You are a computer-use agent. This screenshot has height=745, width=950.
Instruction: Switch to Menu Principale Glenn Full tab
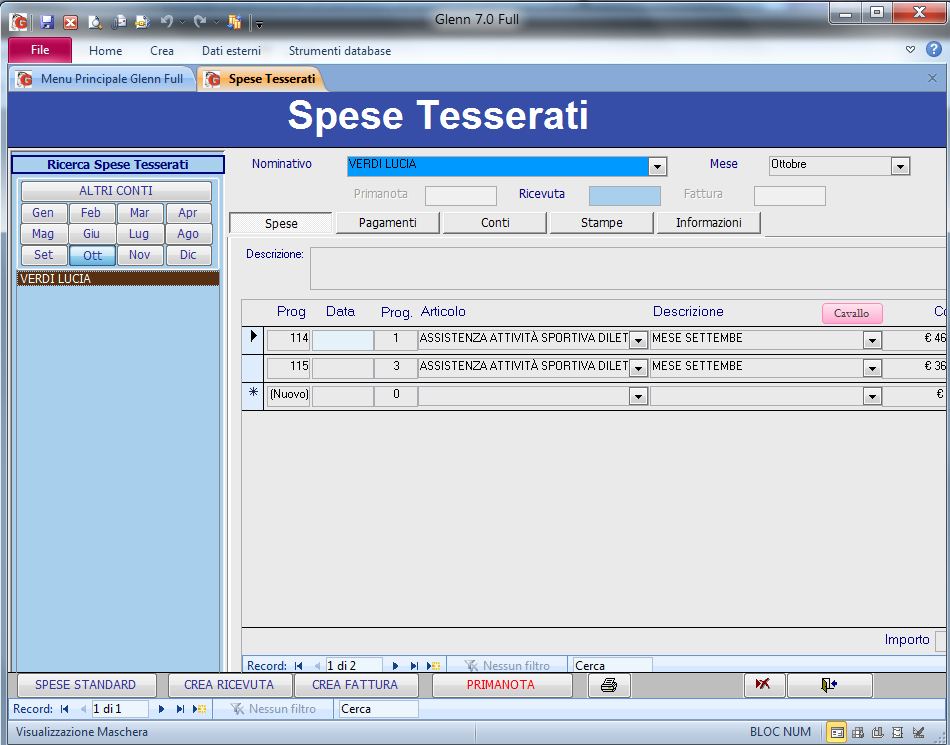tap(102, 79)
